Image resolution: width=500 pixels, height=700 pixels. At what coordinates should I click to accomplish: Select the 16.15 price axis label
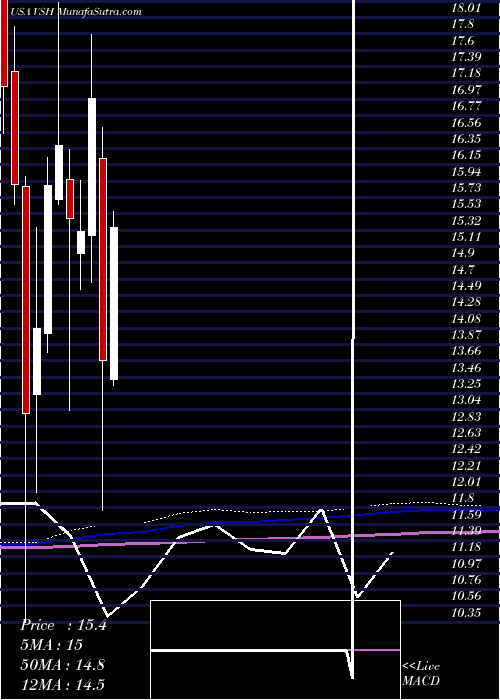(x=466, y=155)
